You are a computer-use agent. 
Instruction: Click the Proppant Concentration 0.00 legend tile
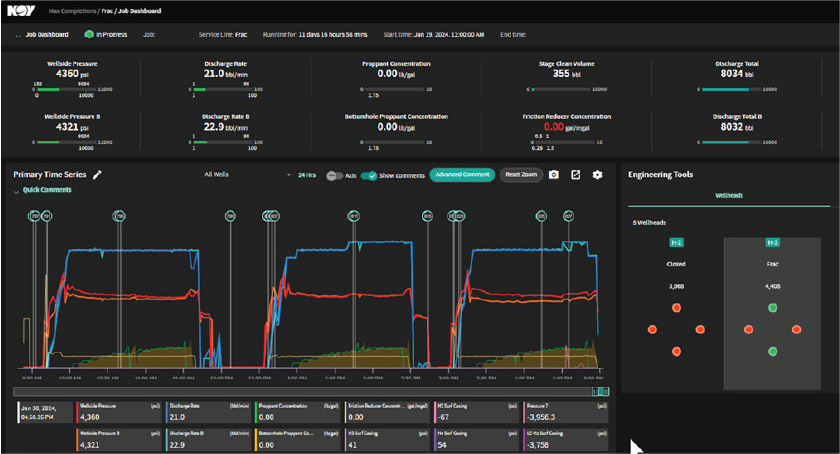297,412
